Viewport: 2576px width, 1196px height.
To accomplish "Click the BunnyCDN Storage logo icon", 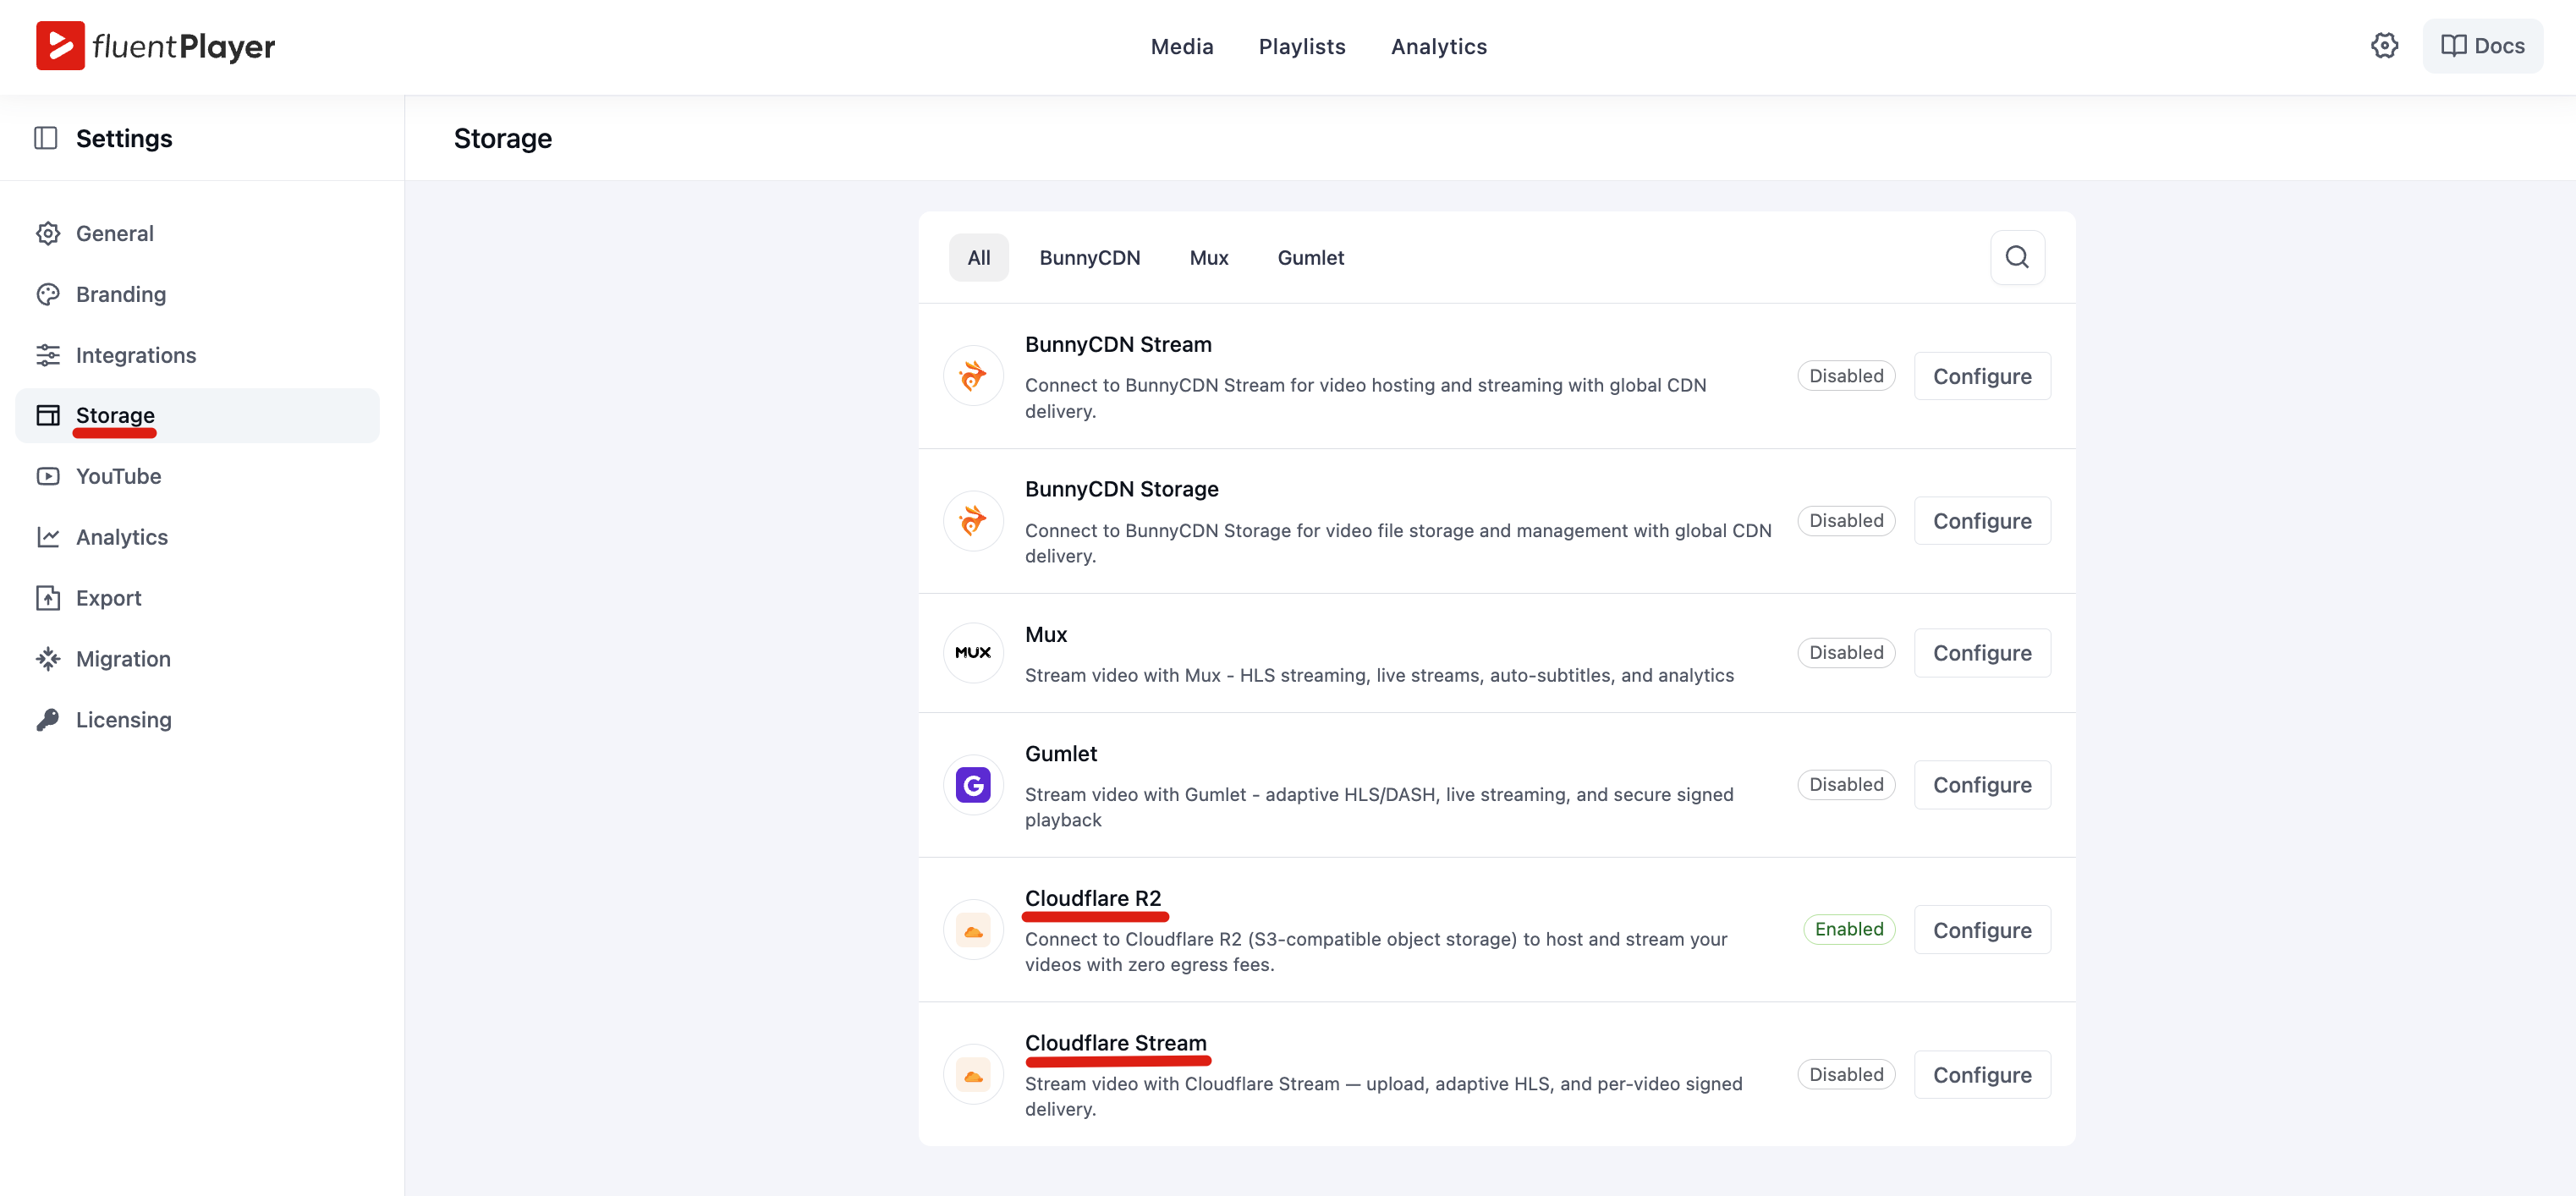I will tap(973, 521).
